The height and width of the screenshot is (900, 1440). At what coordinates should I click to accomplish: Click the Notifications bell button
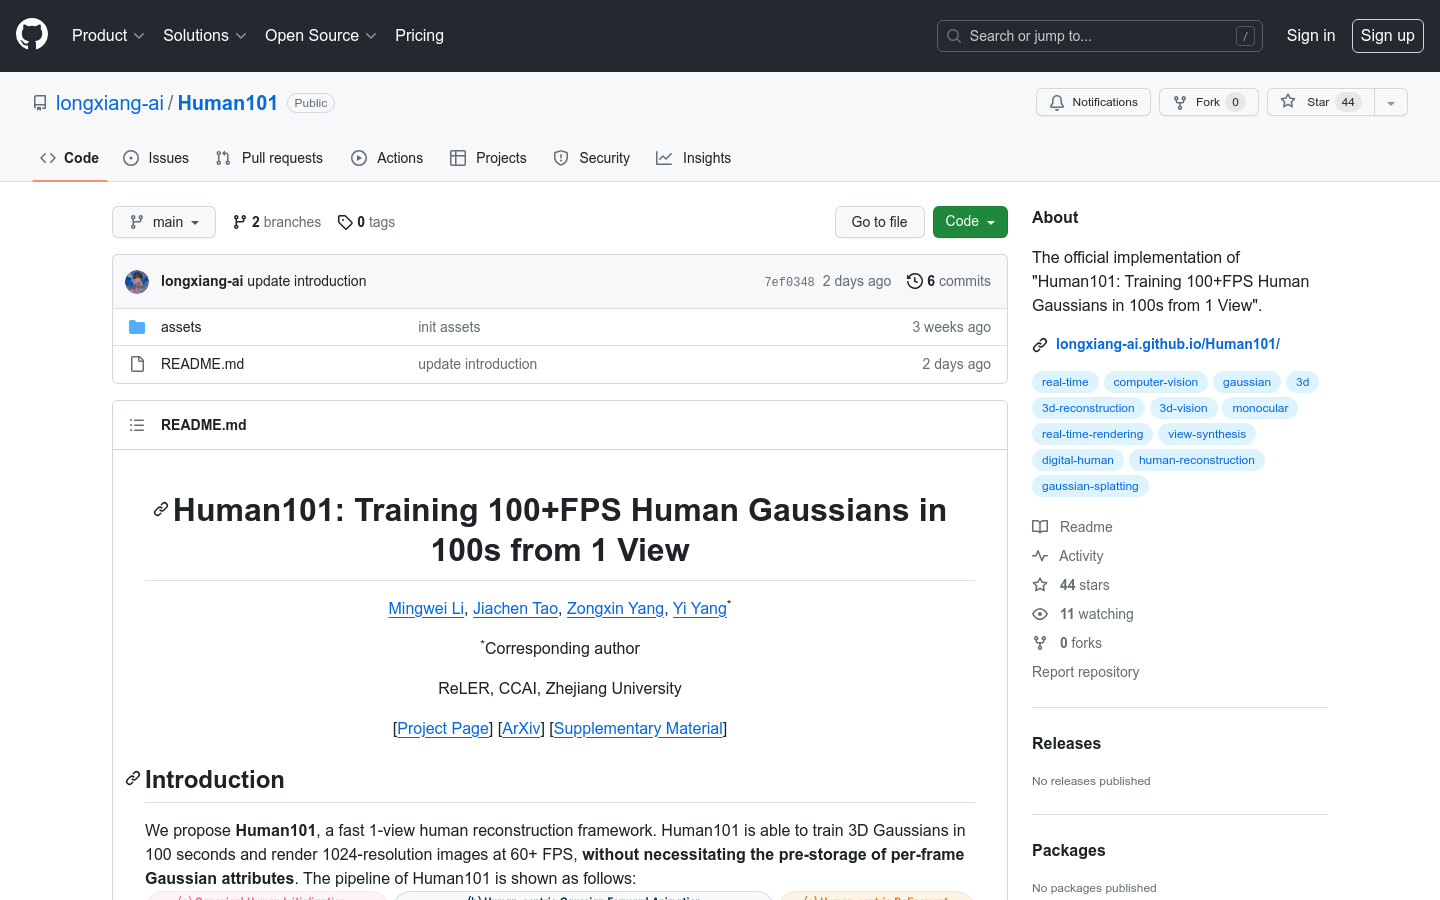pos(1093,102)
